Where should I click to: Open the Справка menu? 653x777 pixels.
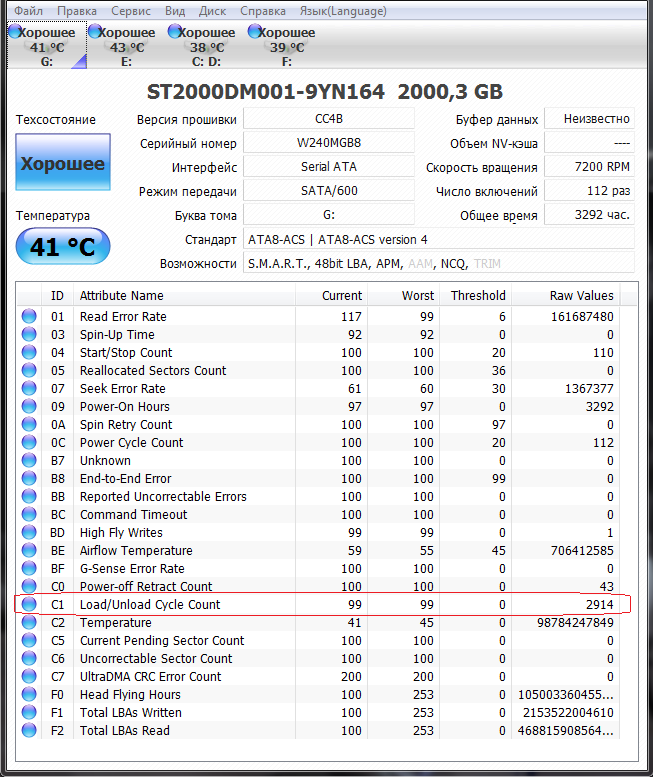pos(263,11)
